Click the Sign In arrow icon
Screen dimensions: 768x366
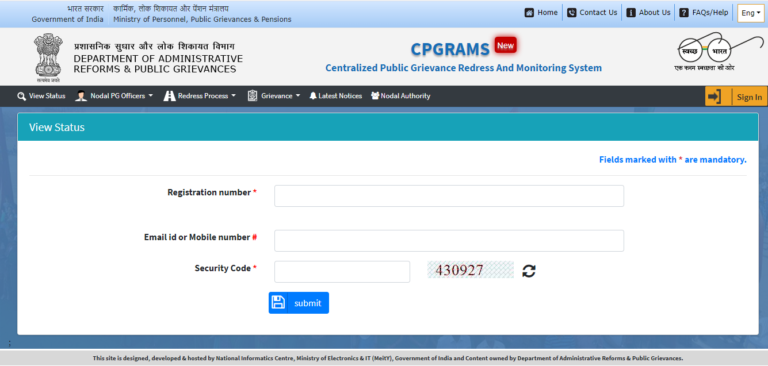point(715,96)
